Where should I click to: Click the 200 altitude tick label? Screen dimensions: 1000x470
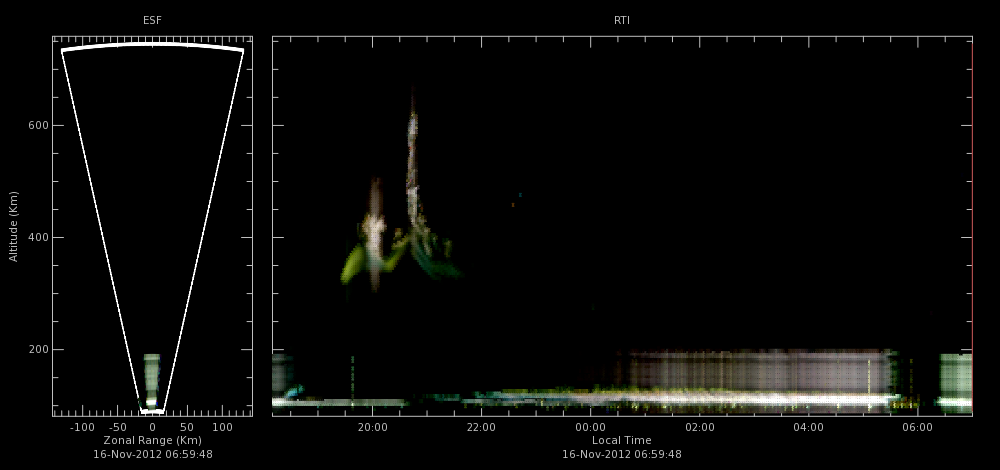36,350
